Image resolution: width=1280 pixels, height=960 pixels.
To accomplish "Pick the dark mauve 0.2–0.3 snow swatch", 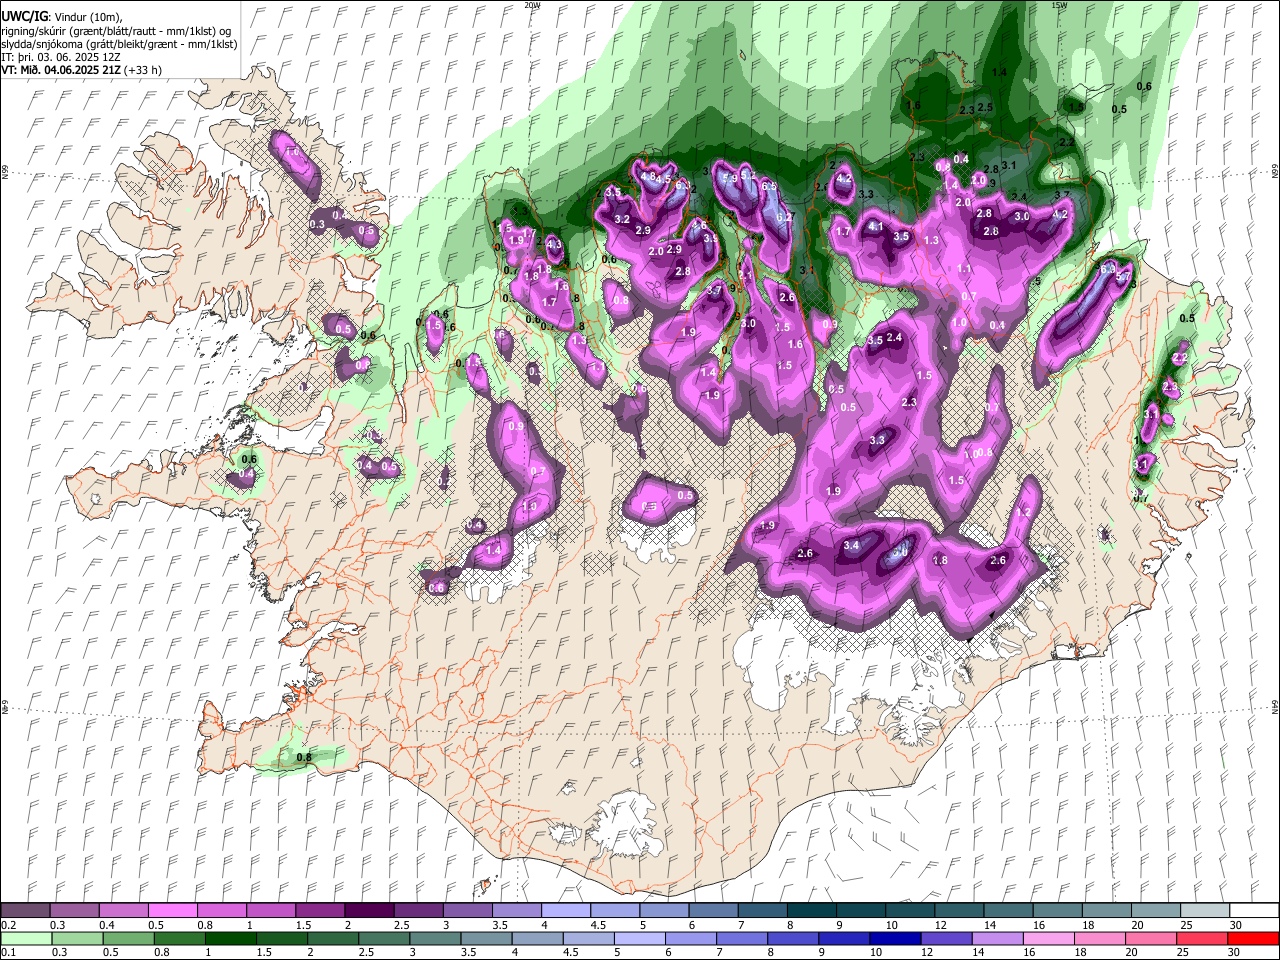I will point(25,910).
